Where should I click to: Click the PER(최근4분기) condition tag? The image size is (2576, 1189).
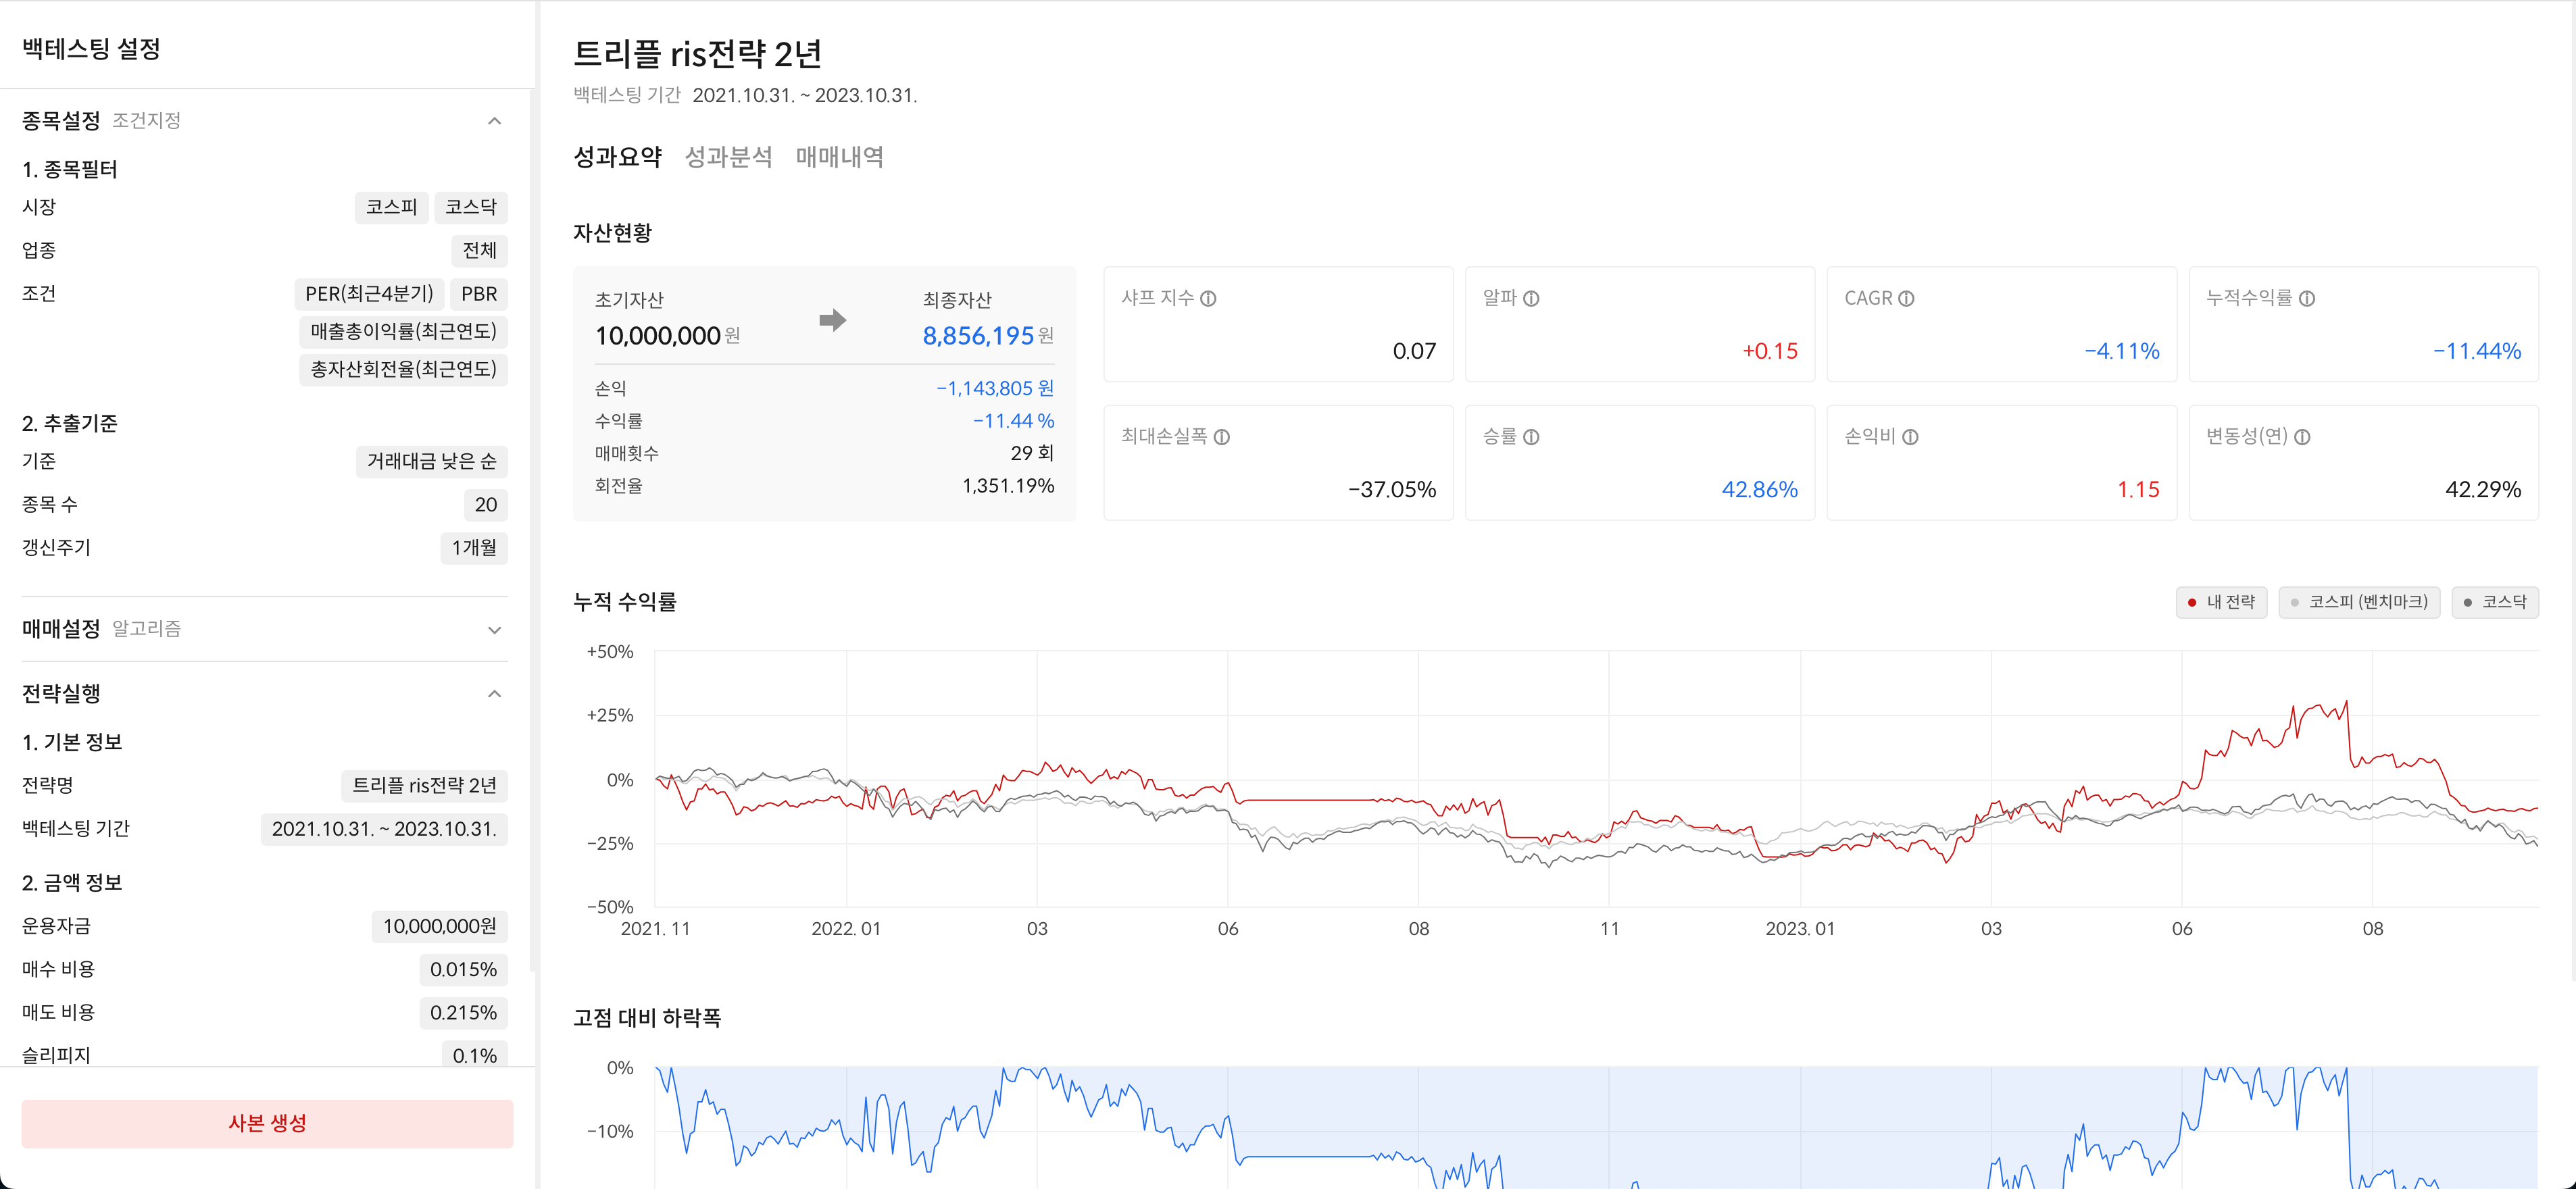pyautogui.click(x=369, y=294)
